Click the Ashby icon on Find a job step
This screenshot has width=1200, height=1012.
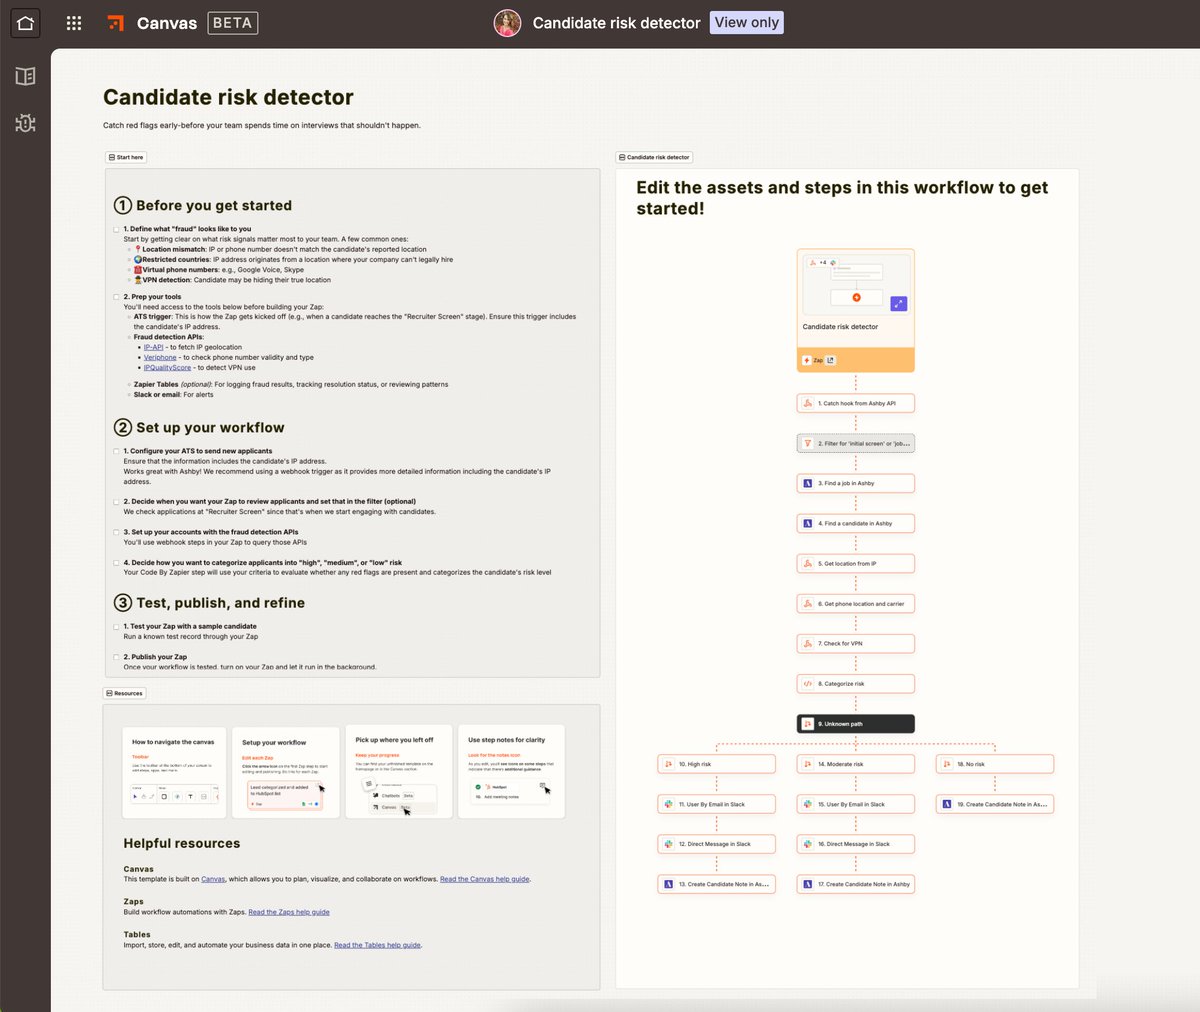[808, 483]
